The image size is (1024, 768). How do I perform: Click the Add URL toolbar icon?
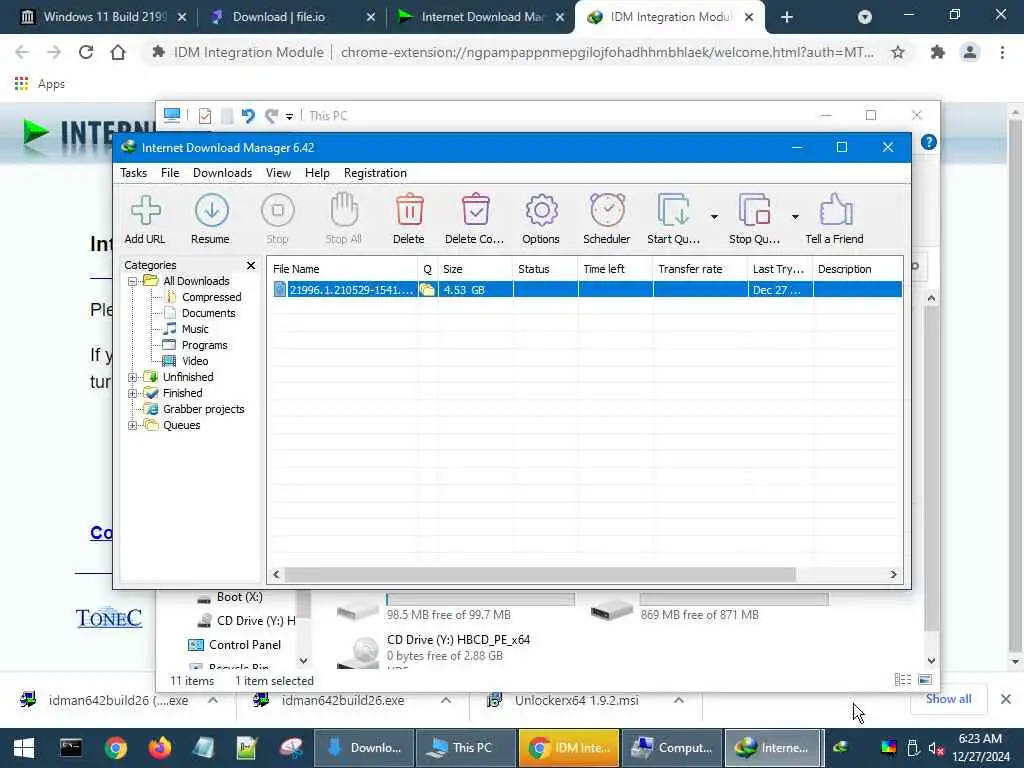[x=145, y=219]
